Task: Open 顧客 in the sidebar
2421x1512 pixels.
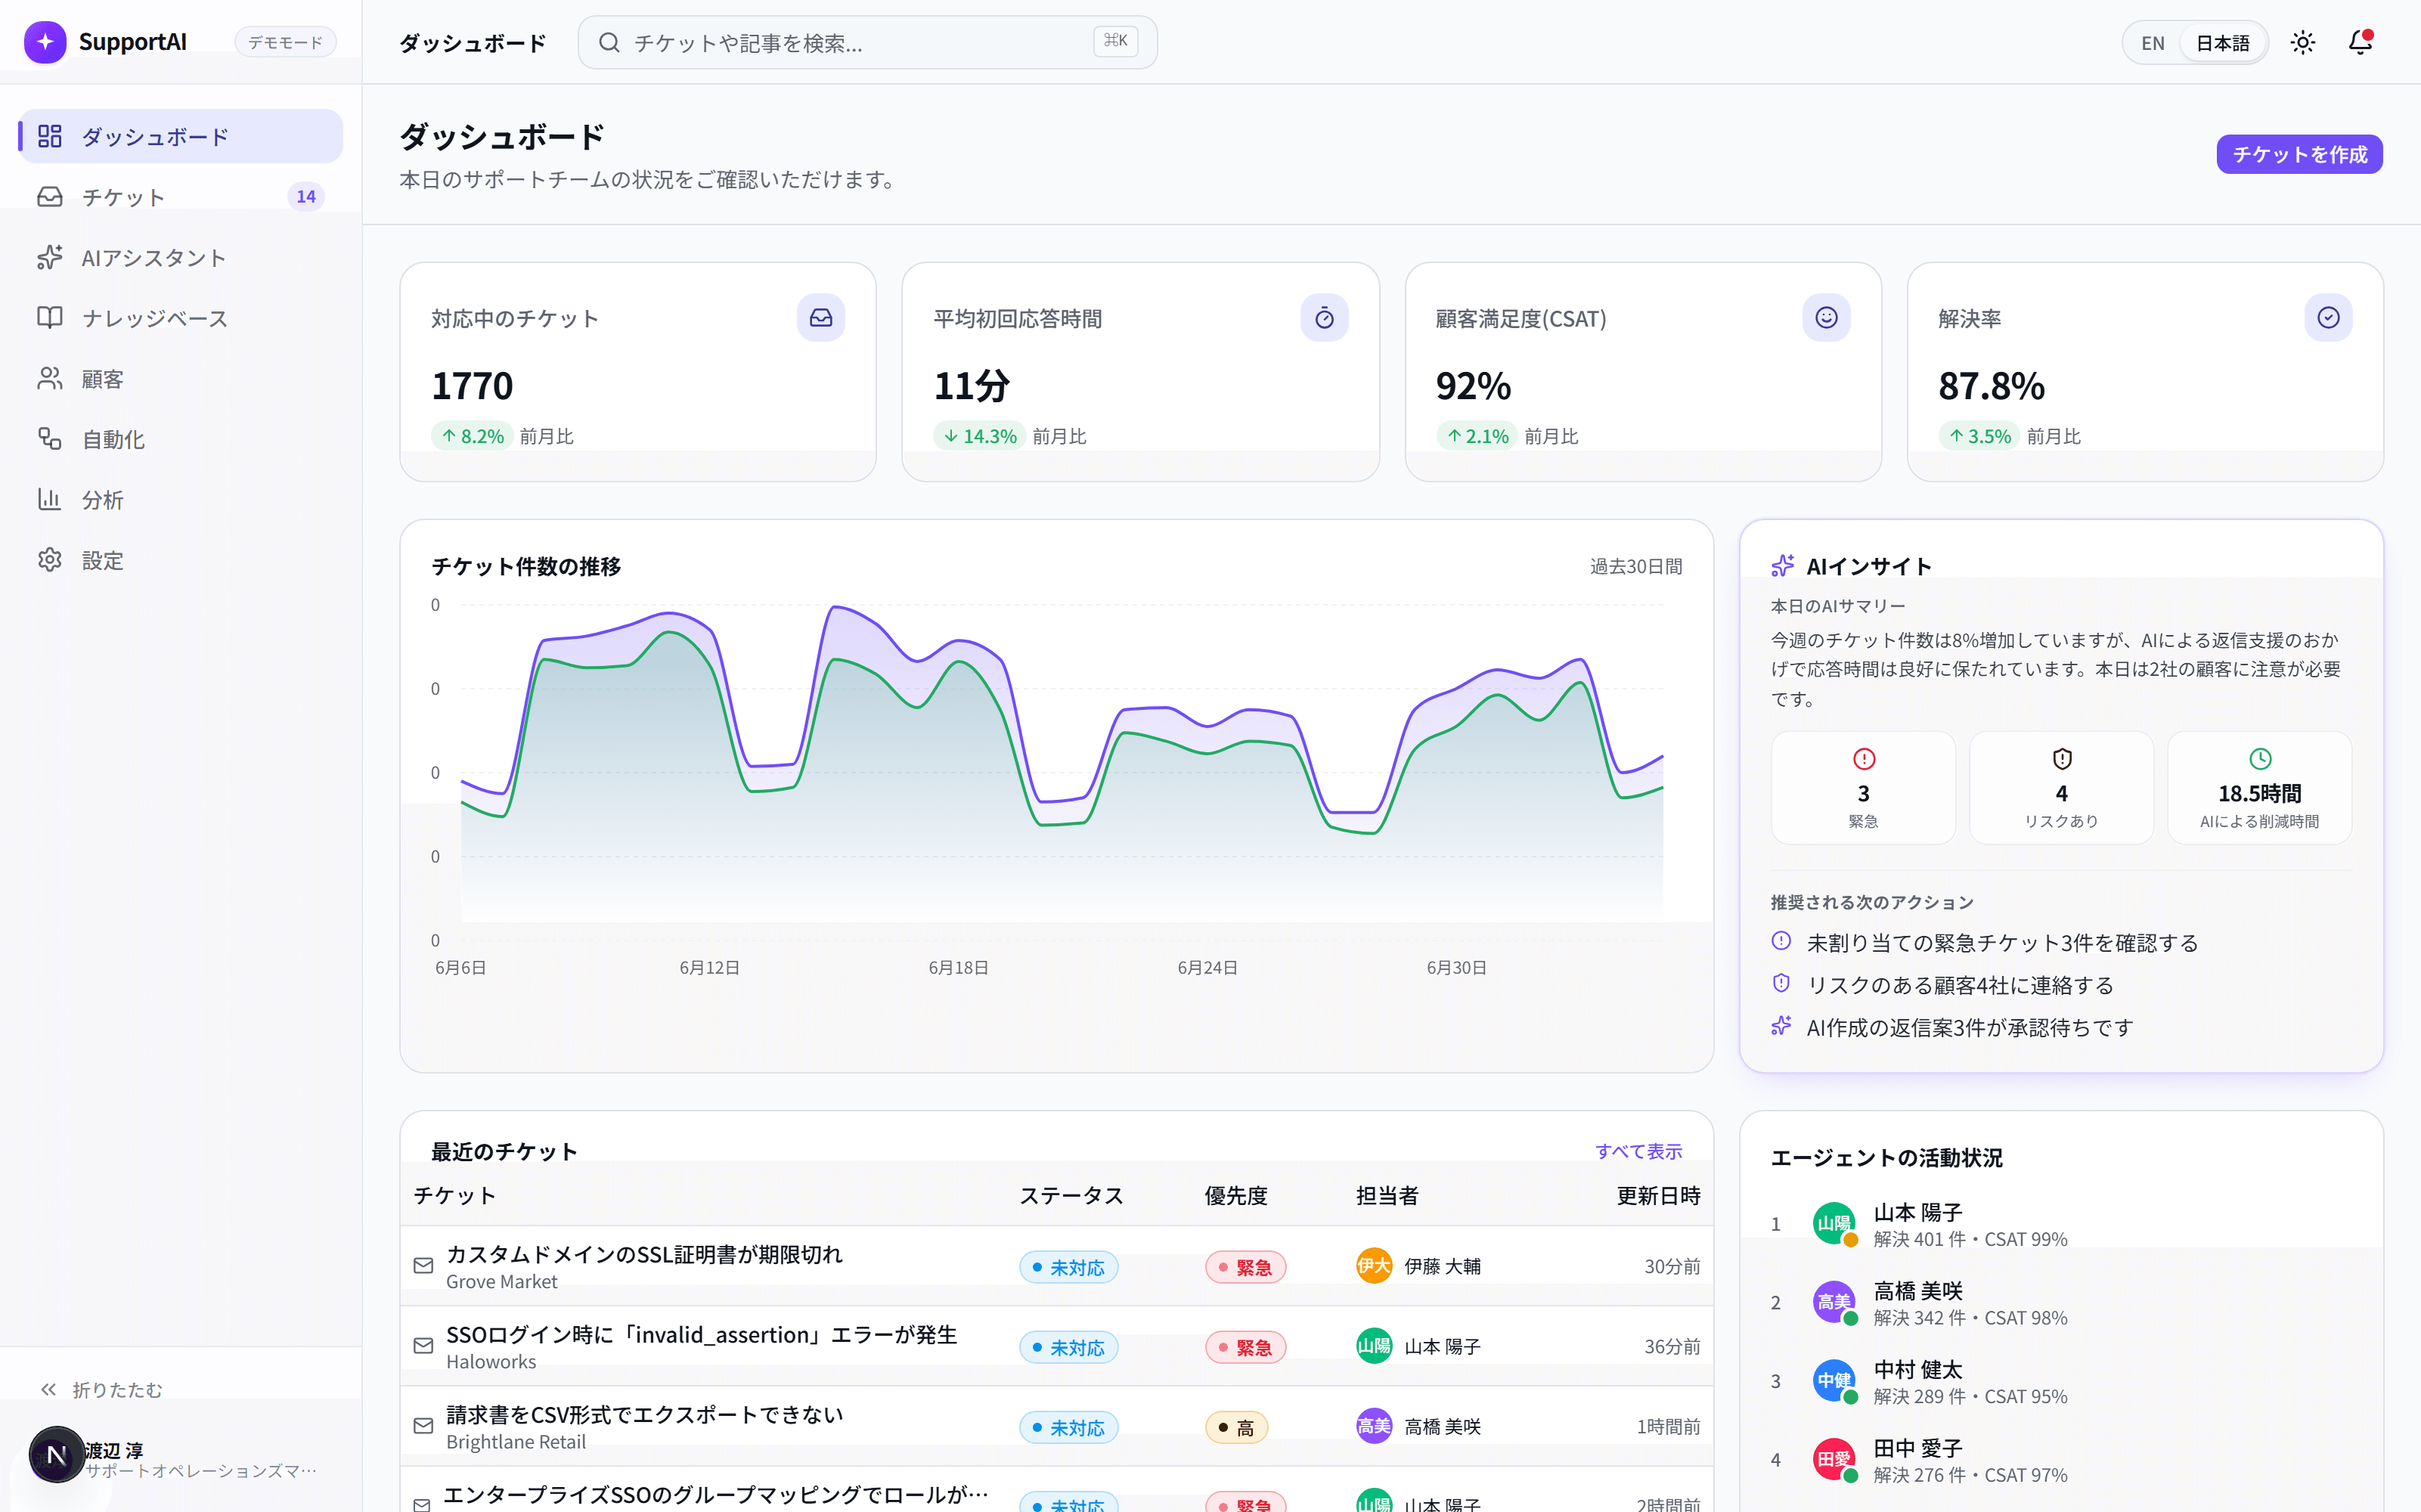Action: point(181,378)
